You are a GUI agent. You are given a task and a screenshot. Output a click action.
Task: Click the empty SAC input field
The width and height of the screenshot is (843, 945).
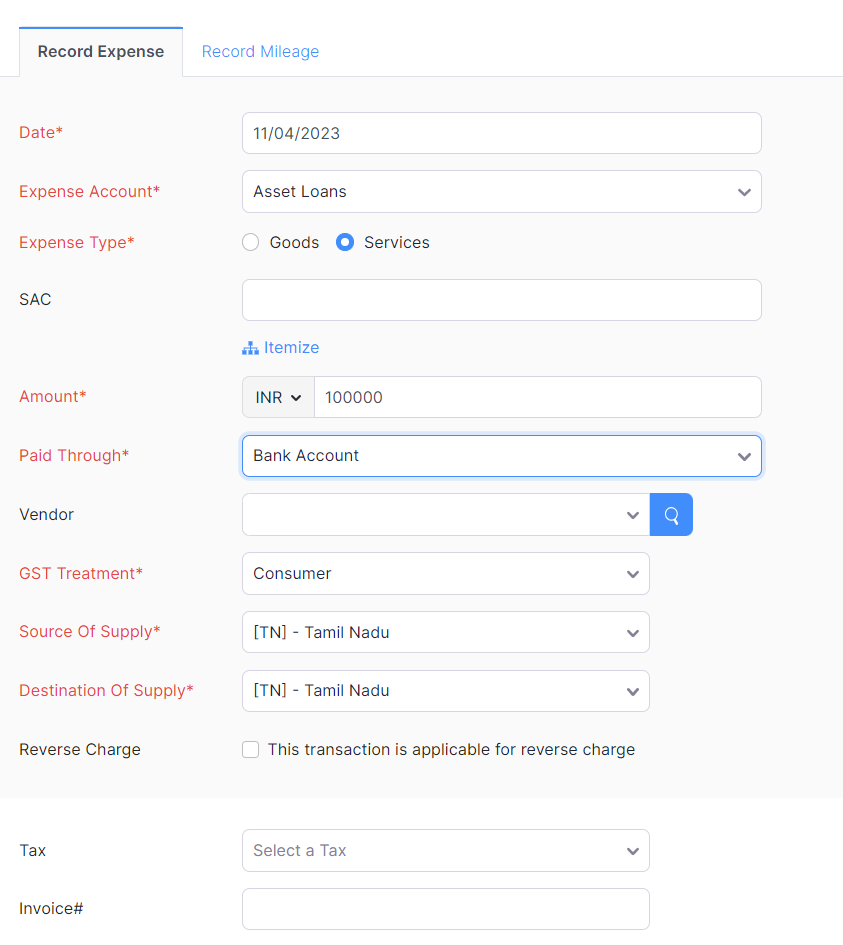[501, 299]
